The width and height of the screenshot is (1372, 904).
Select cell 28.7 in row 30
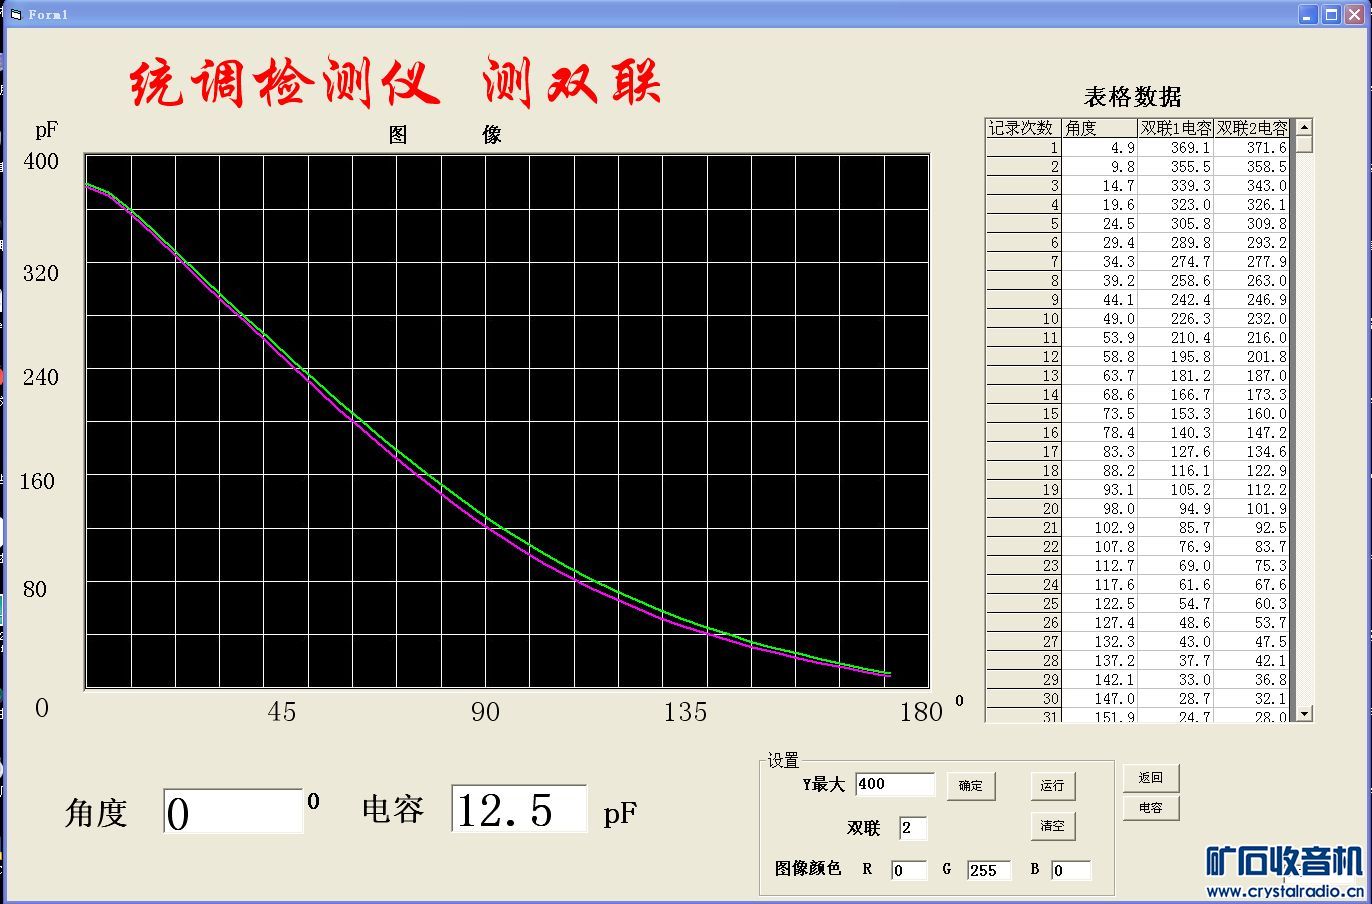pyautogui.click(x=1176, y=699)
